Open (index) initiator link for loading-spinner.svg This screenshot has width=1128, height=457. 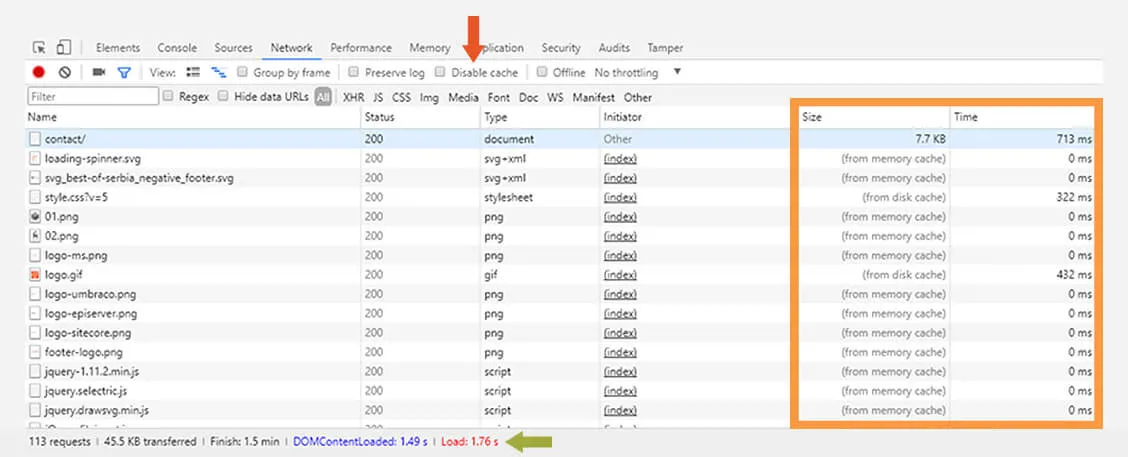[x=620, y=158]
